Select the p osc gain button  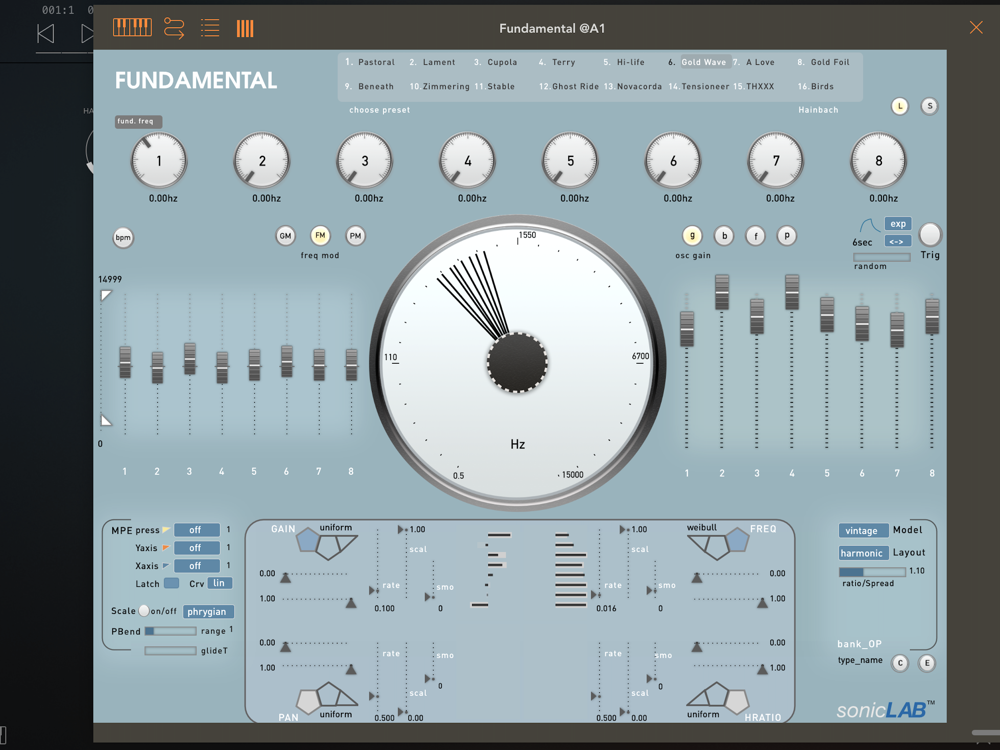click(787, 236)
